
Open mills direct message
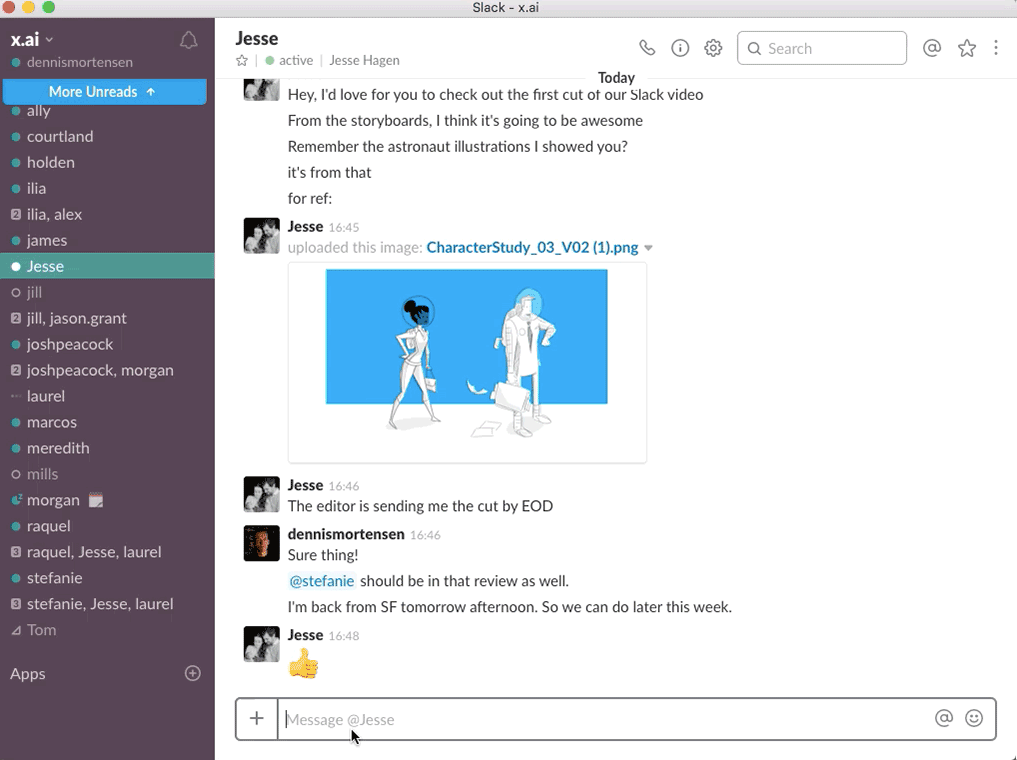107,474
